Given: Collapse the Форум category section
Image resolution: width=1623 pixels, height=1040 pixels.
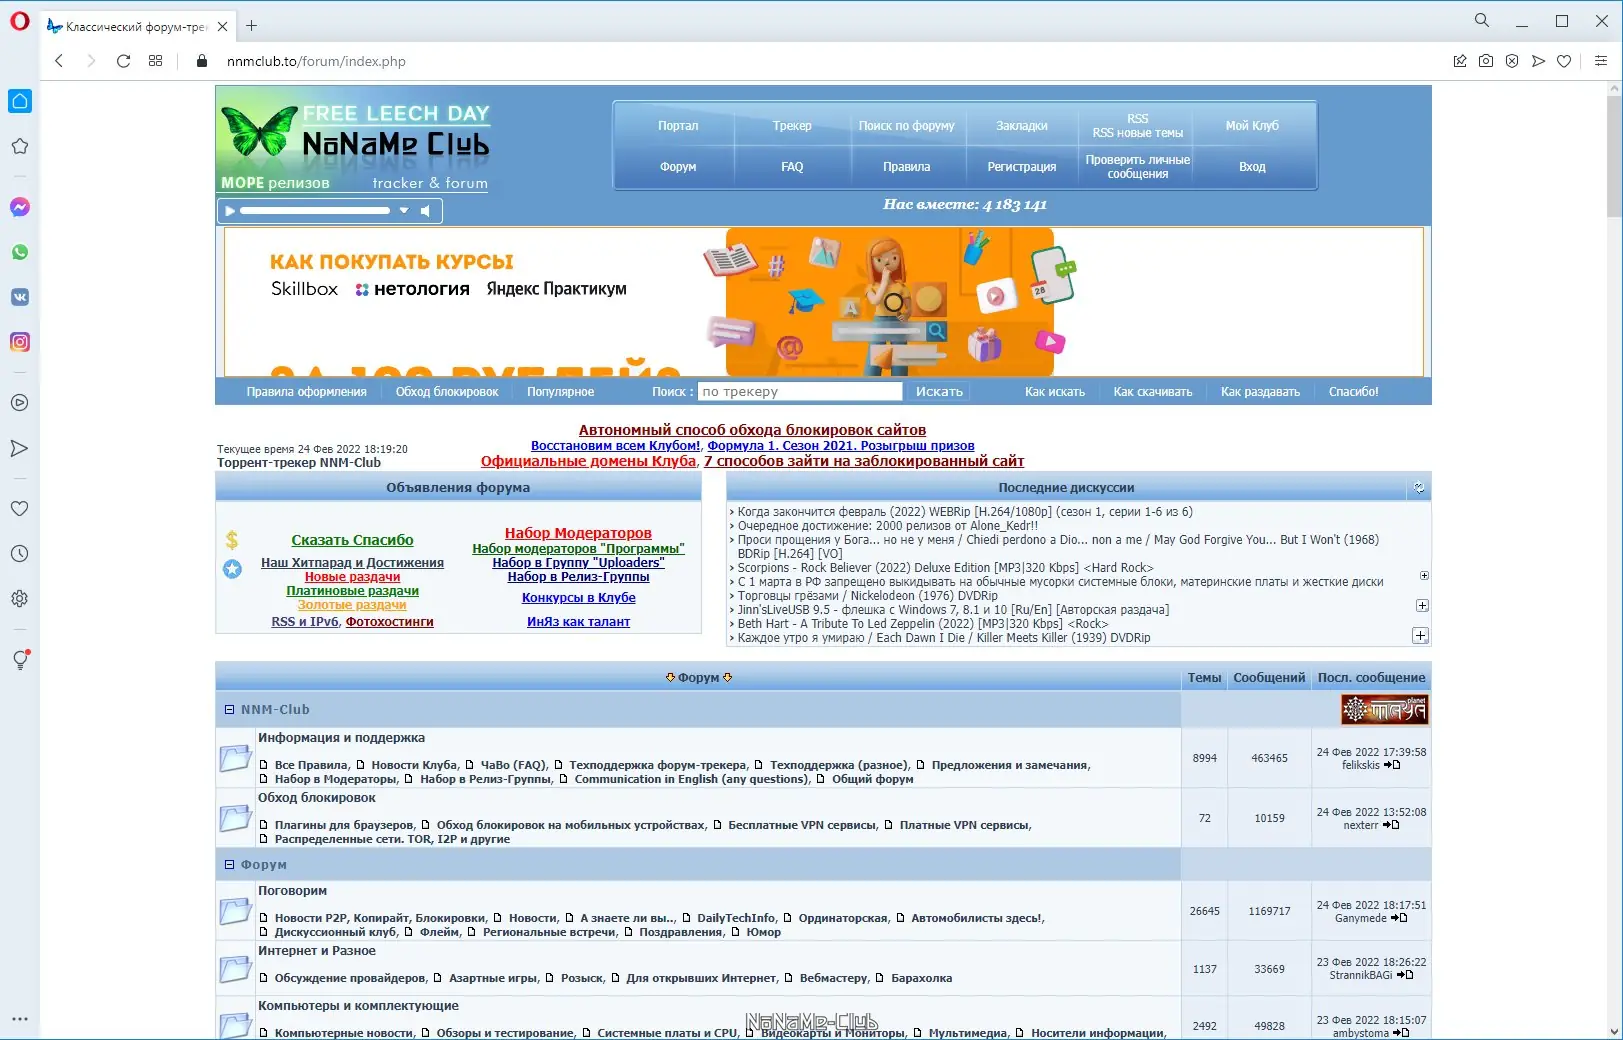Looking at the screenshot, I should (229, 865).
